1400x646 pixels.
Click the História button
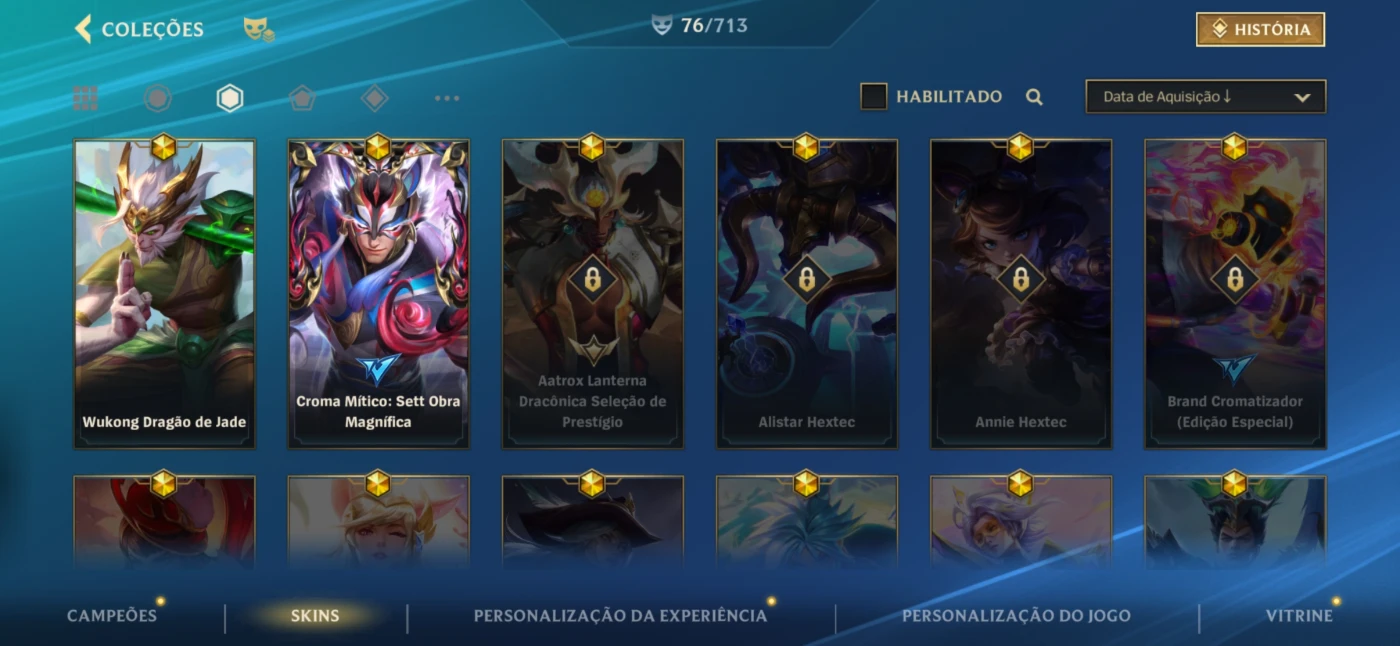tap(1260, 30)
